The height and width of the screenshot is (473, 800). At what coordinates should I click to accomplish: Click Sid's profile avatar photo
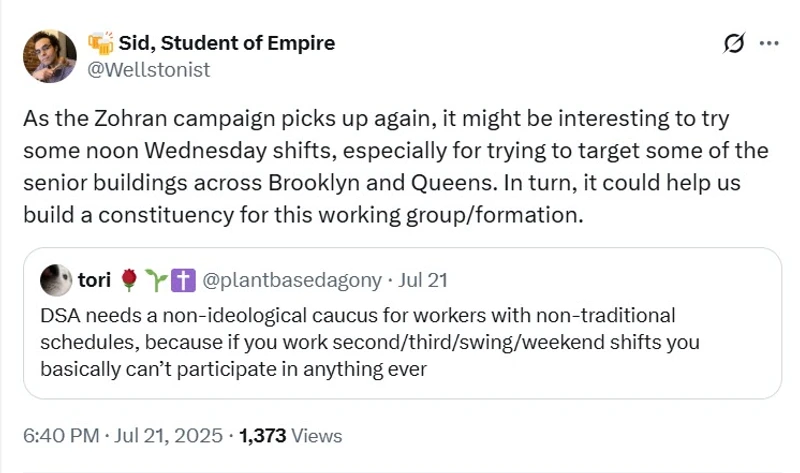click(49, 56)
